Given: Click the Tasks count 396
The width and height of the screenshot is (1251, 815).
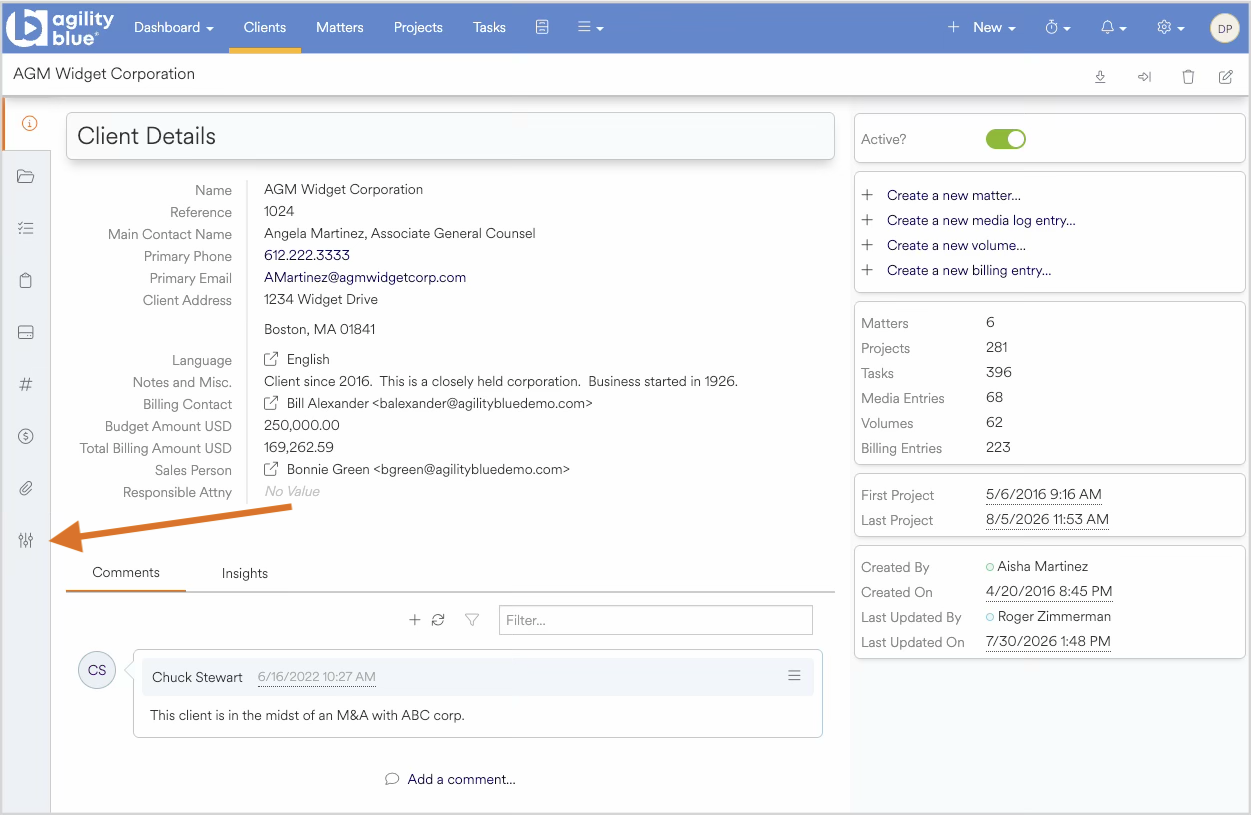Looking at the screenshot, I should pyautogui.click(x=999, y=372).
